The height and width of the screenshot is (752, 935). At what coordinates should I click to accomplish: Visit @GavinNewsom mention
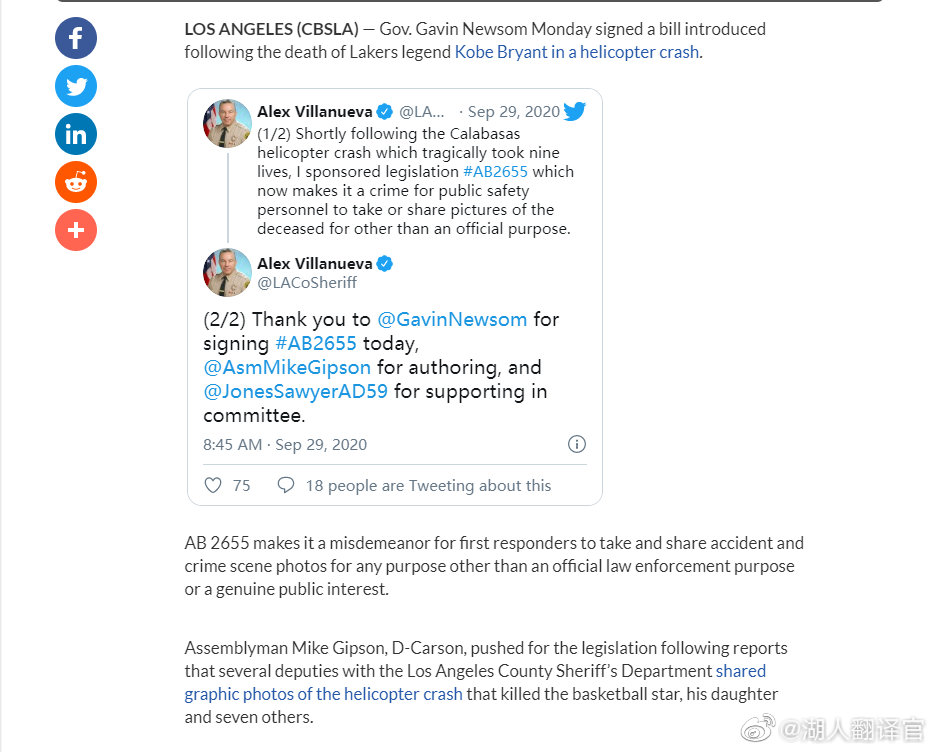452,320
